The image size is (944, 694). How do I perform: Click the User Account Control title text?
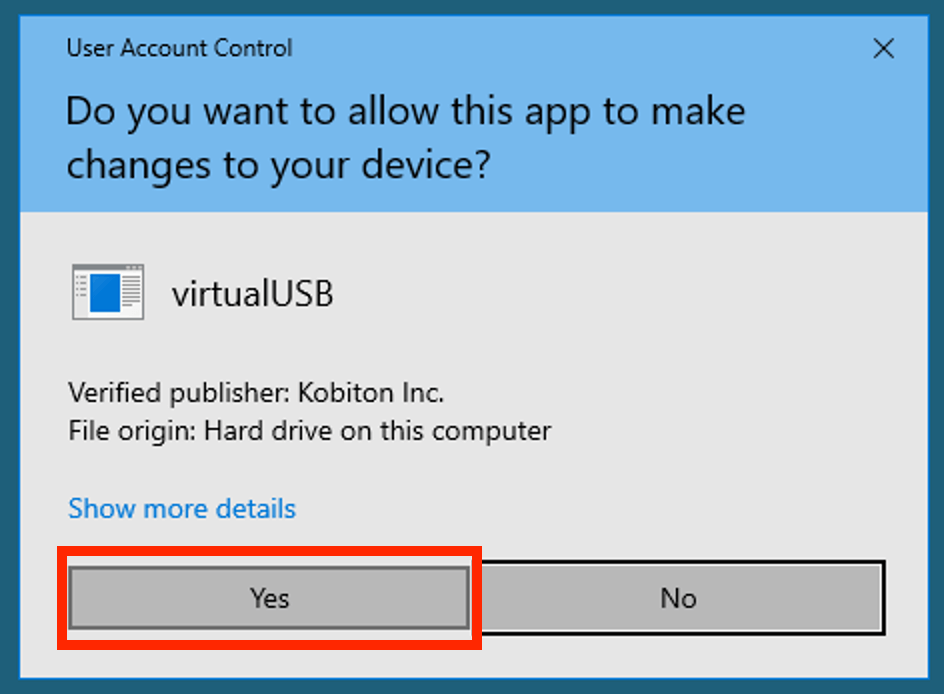(179, 48)
